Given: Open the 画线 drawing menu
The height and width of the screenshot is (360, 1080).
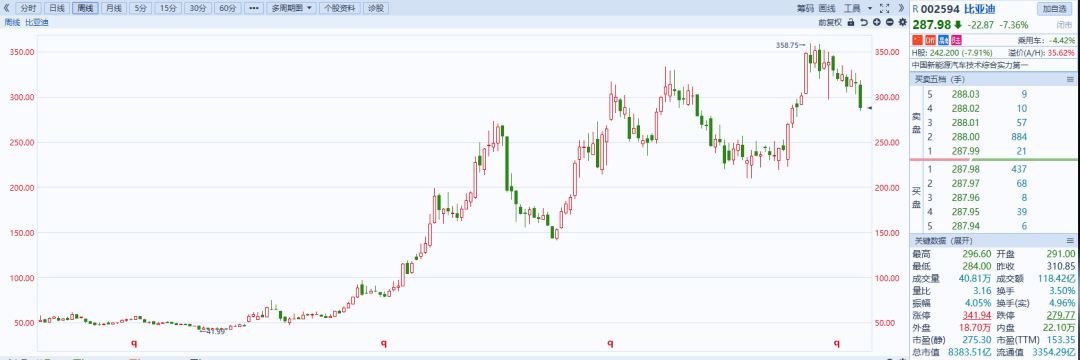Looking at the screenshot, I should pyautogui.click(x=827, y=8).
